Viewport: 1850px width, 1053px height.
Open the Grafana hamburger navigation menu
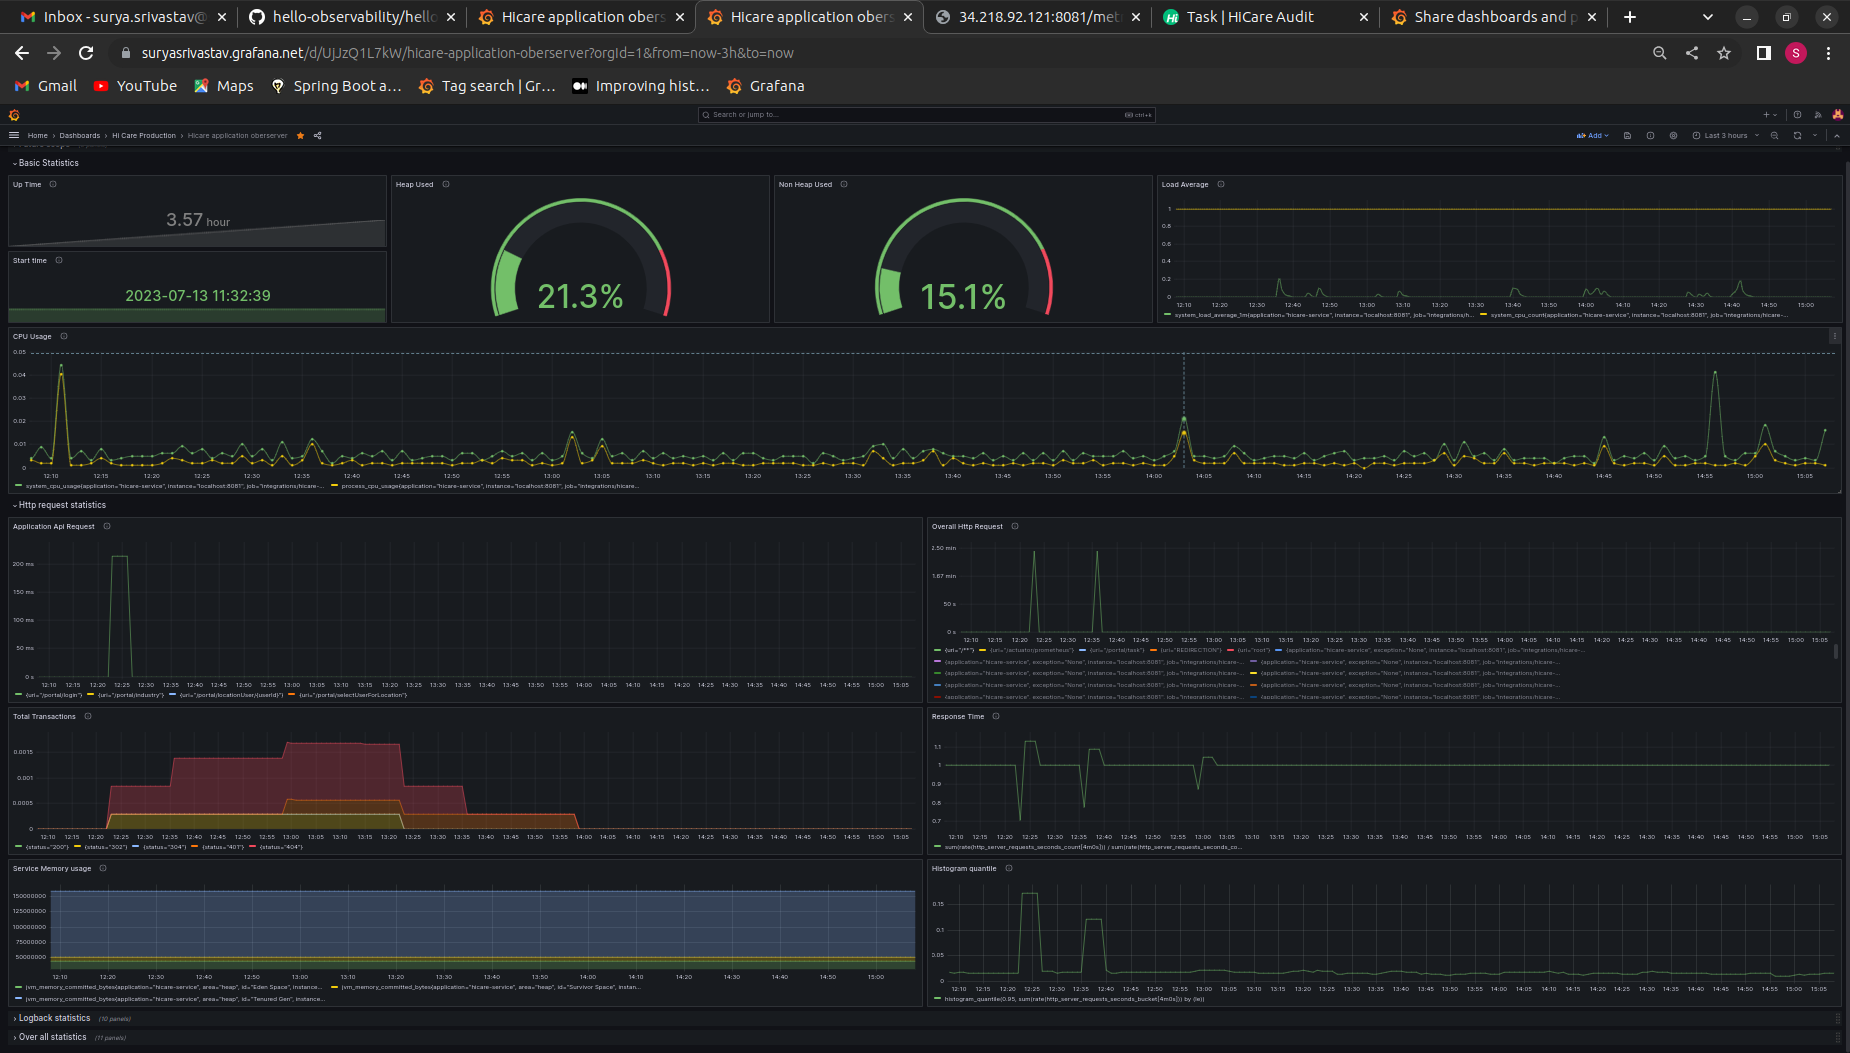(14, 135)
